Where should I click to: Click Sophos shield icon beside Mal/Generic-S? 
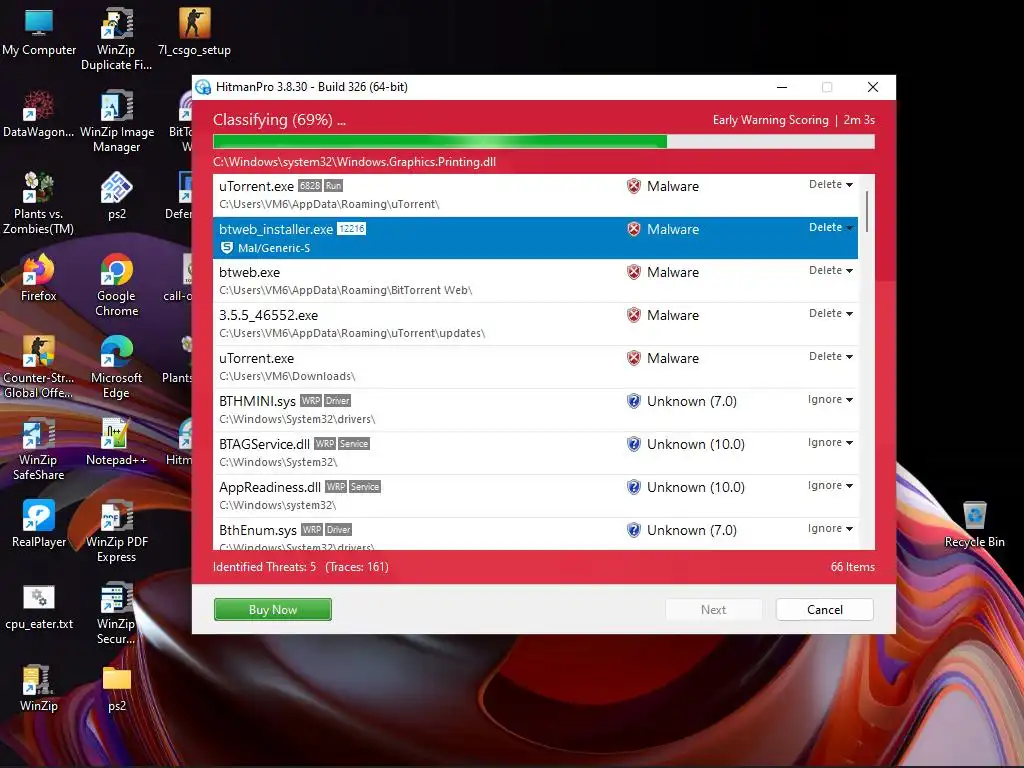[227, 248]
